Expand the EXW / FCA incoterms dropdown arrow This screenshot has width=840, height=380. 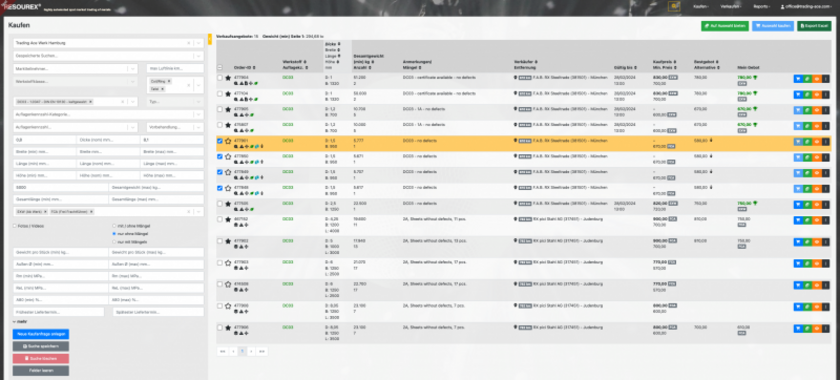199,212
